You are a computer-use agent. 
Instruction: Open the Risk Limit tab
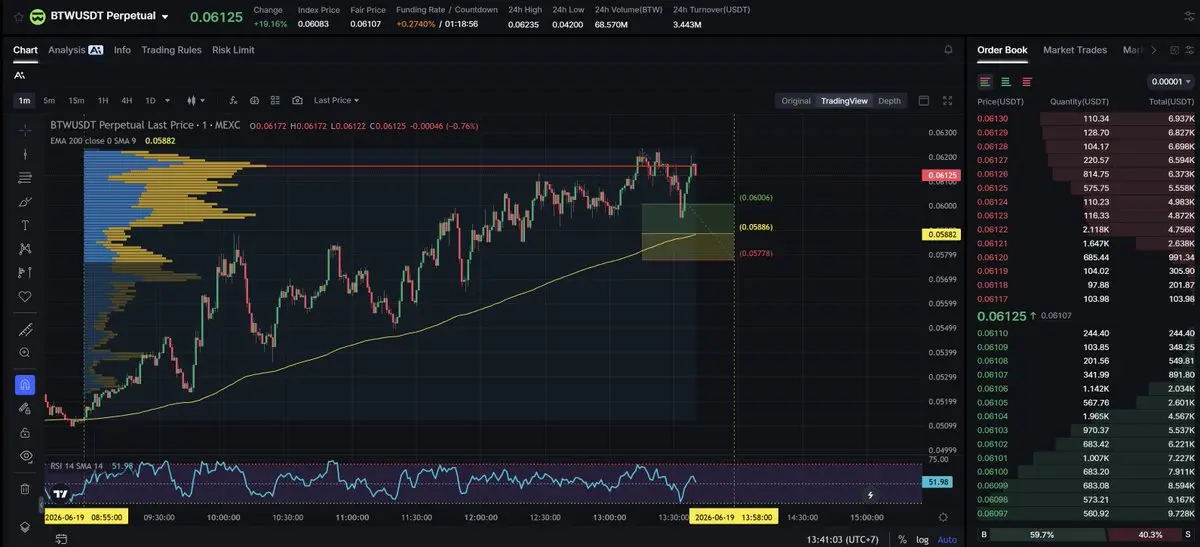233,50
